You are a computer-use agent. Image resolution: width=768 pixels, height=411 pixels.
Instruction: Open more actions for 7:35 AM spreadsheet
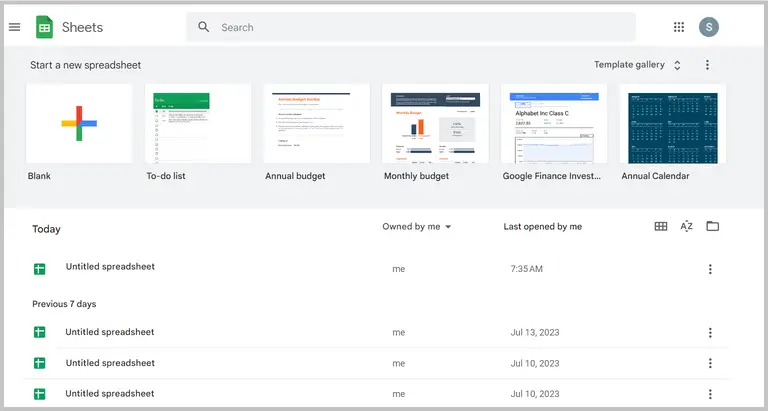tap(710, 269)
